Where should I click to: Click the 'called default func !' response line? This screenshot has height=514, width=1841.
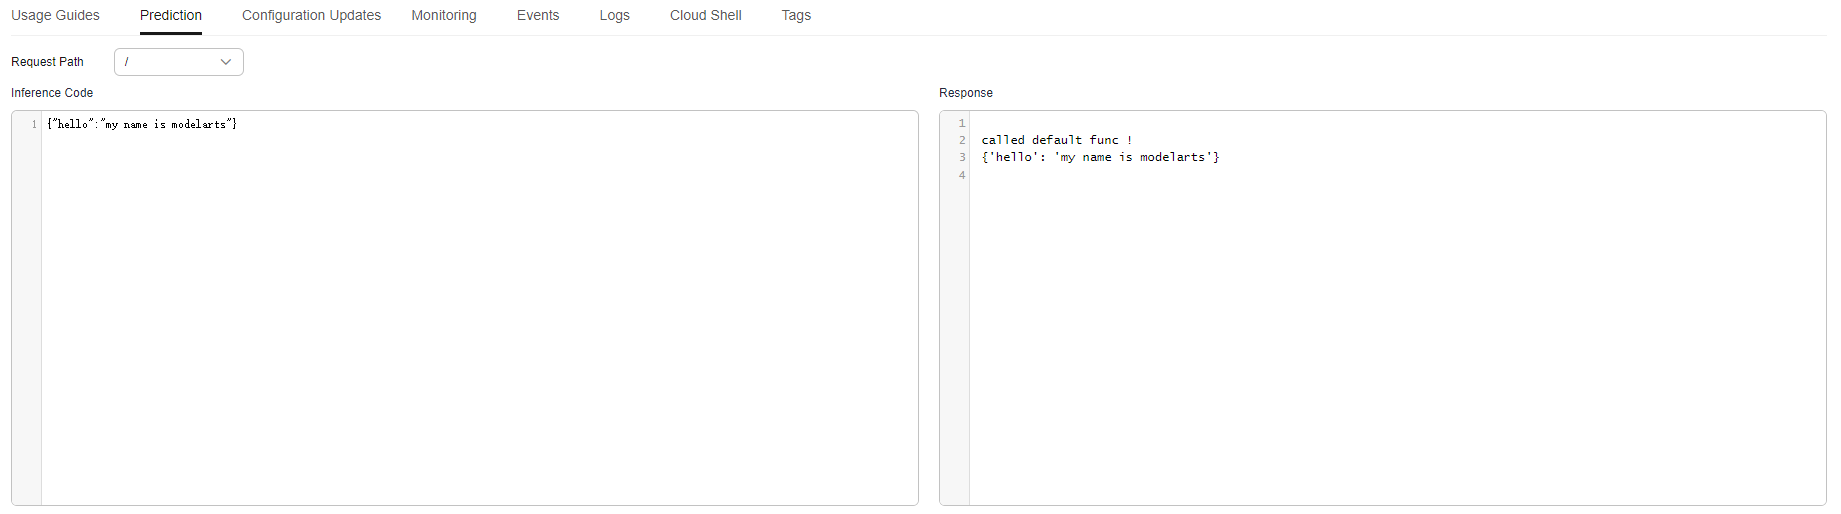[x=1057, y=140]
